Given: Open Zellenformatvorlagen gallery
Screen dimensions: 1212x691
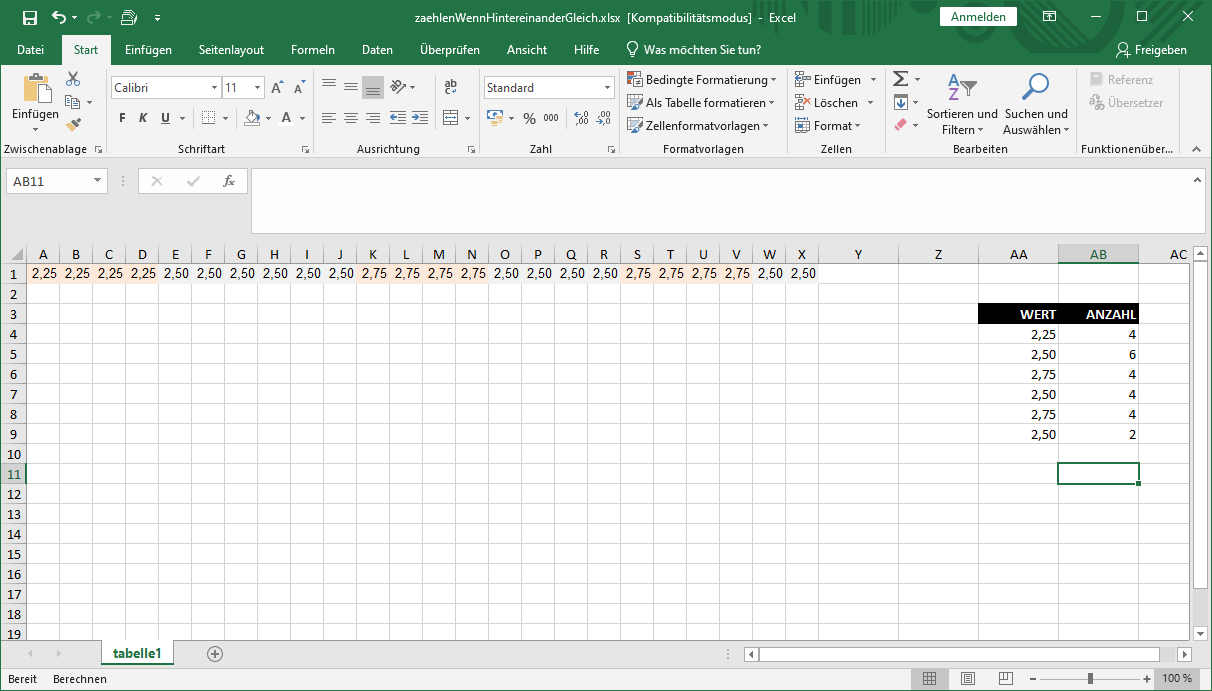Looking at the screenshot, I should click(698, 125).
